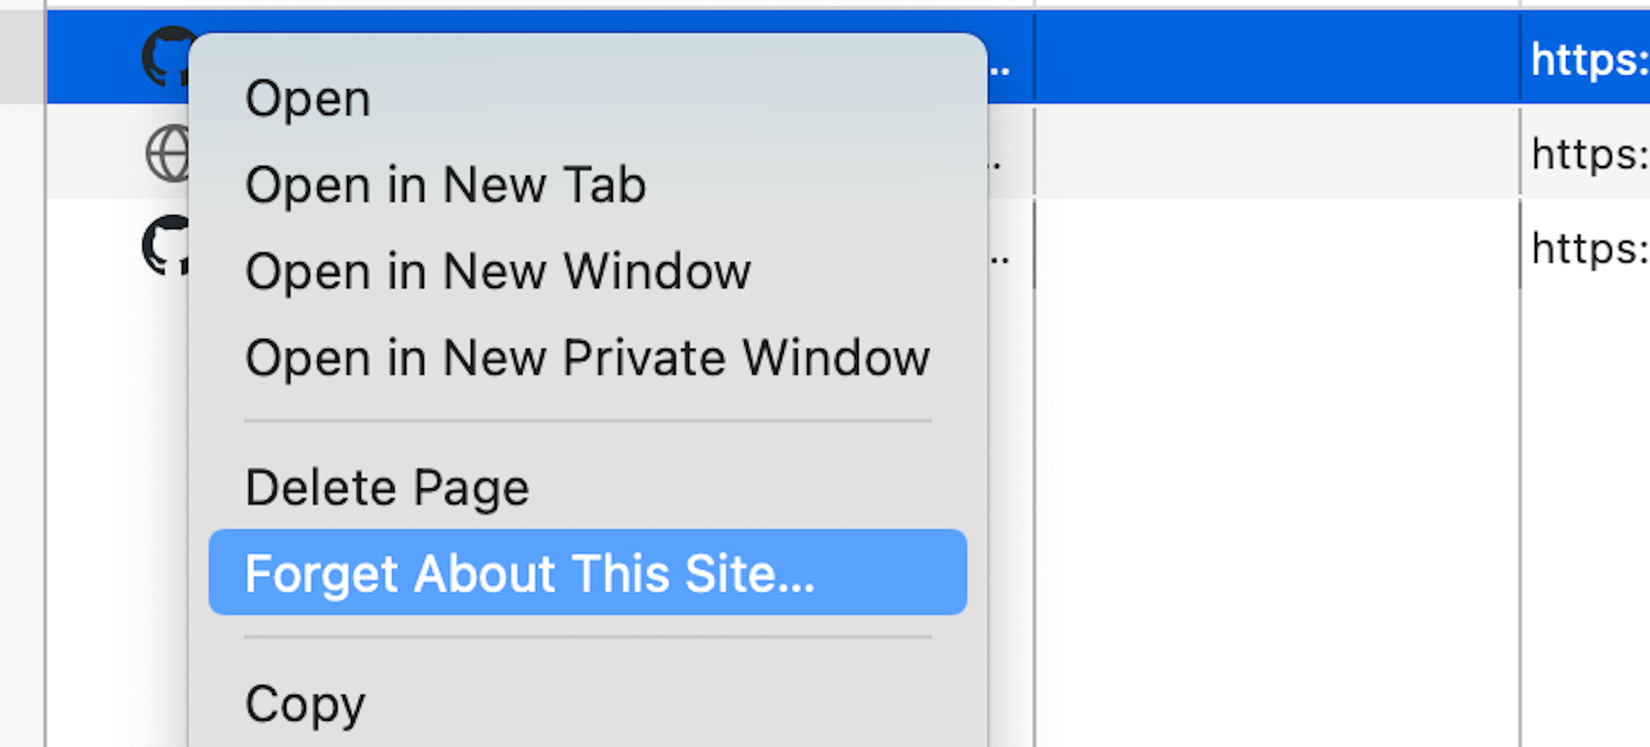Viewport: 1650px width, 747px height.
Task: Choose Forget About This Site
Action: click(x=530, y=573)
